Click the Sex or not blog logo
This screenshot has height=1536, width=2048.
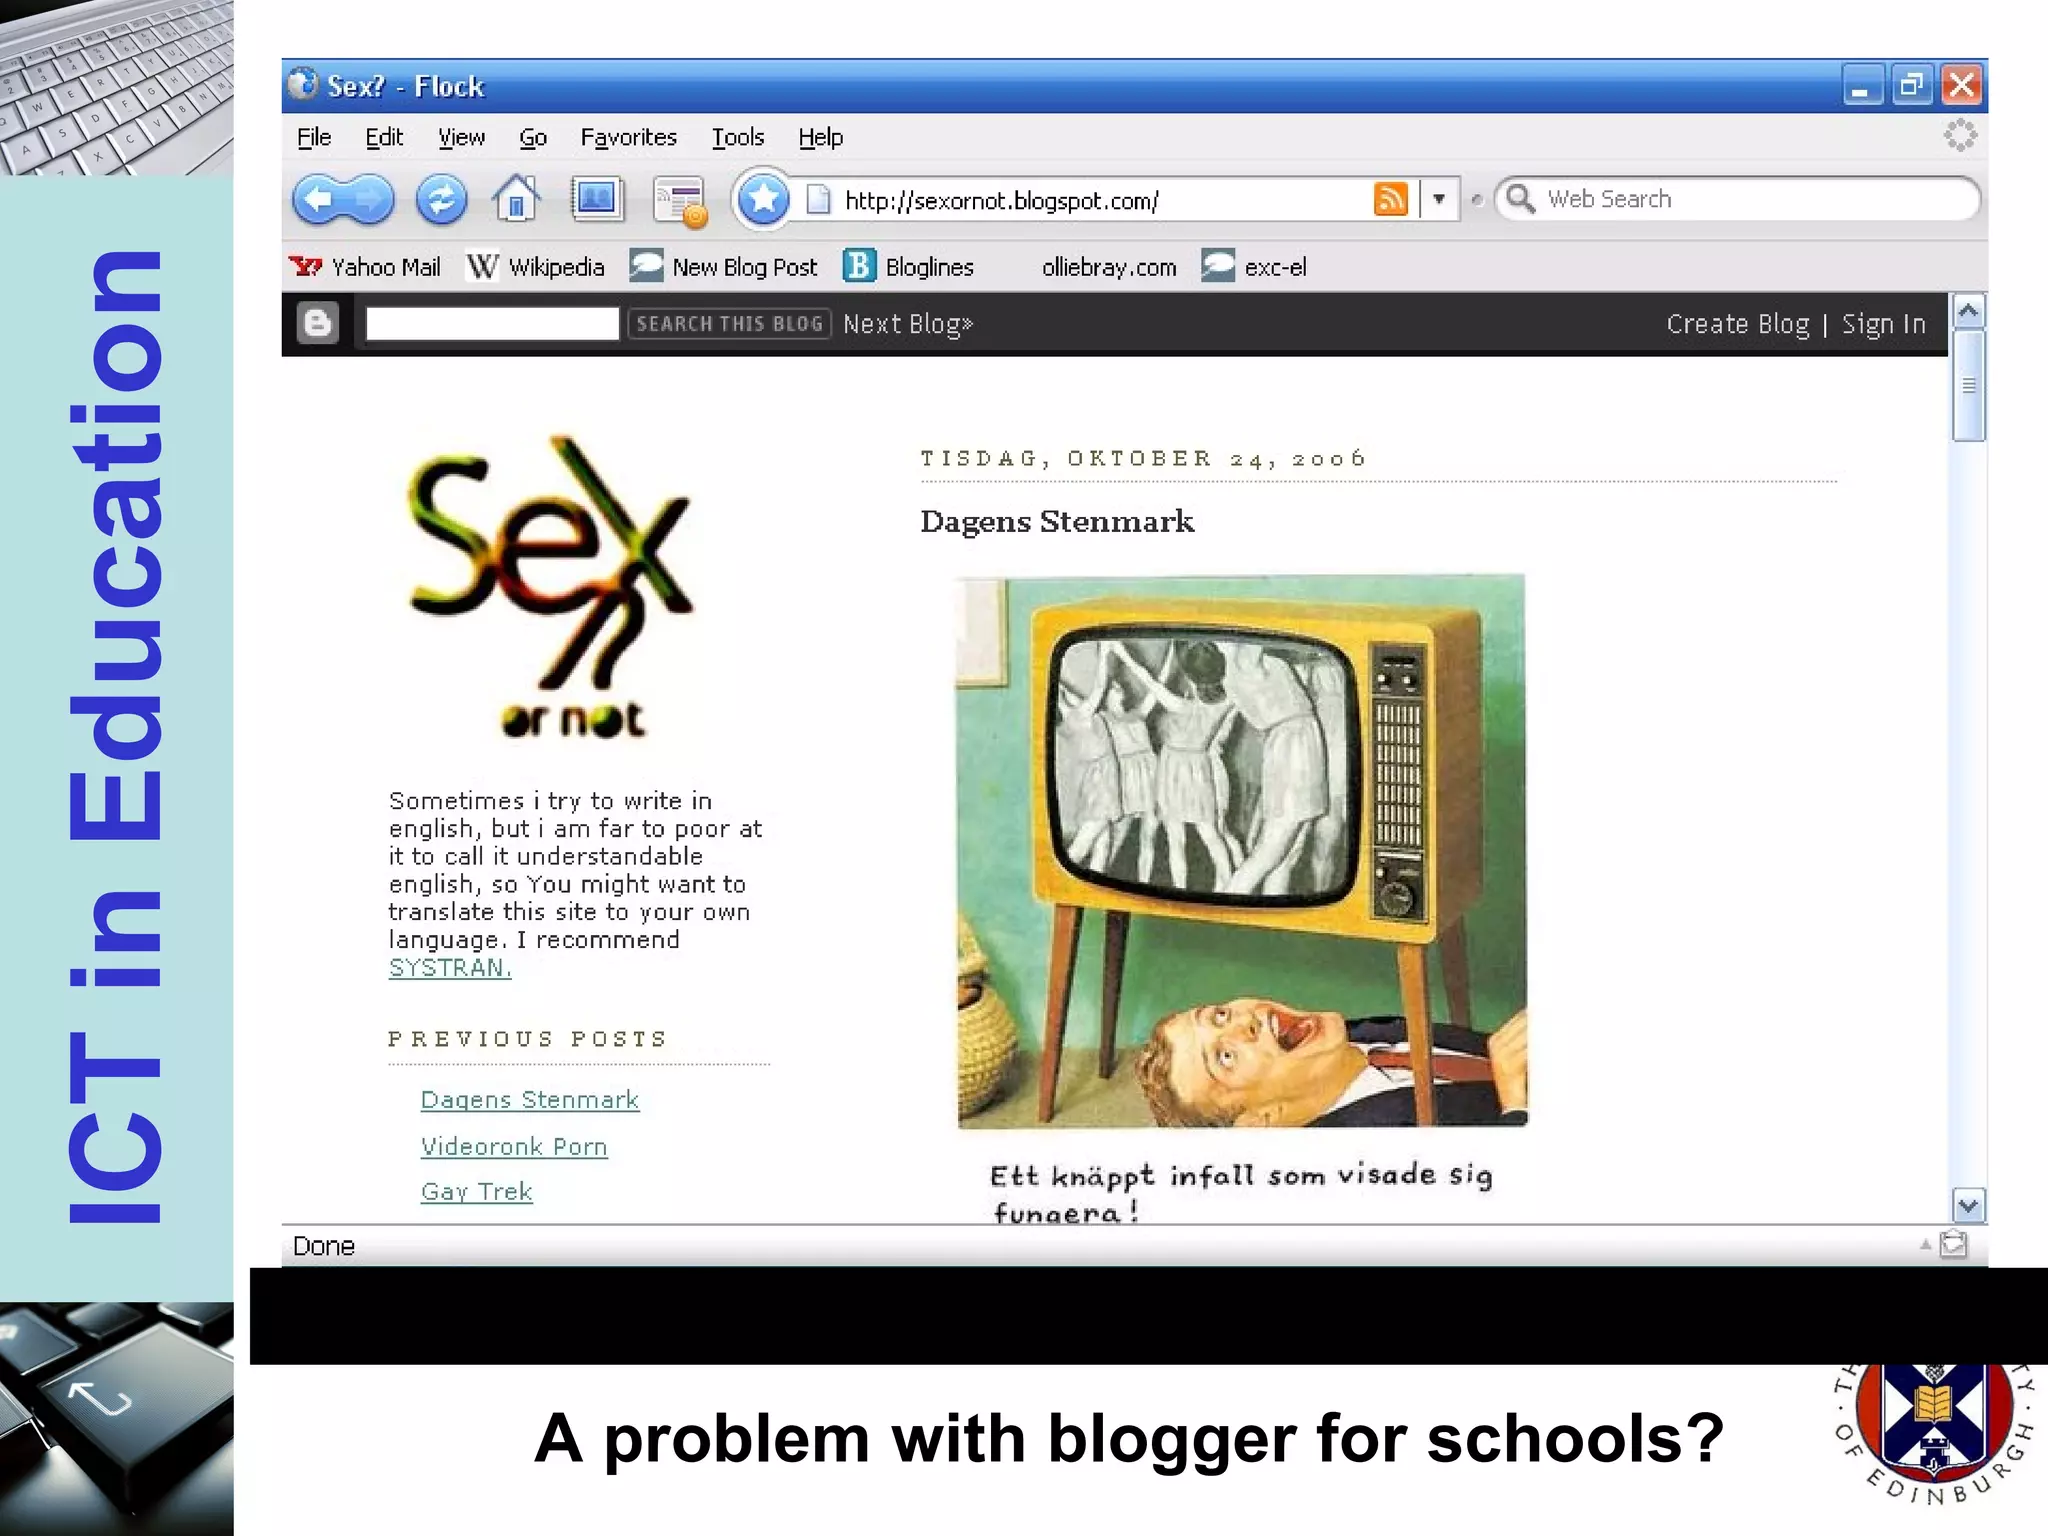(550, 587)
